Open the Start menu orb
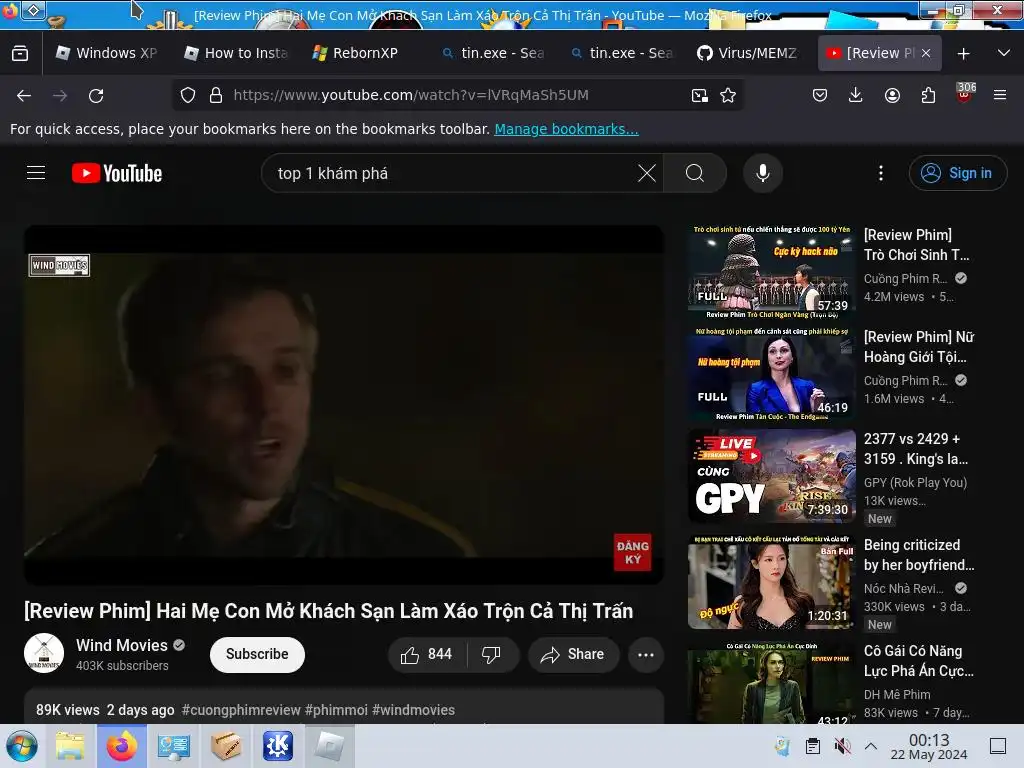This screenshot has height=768, width=1024. point(22,746)
